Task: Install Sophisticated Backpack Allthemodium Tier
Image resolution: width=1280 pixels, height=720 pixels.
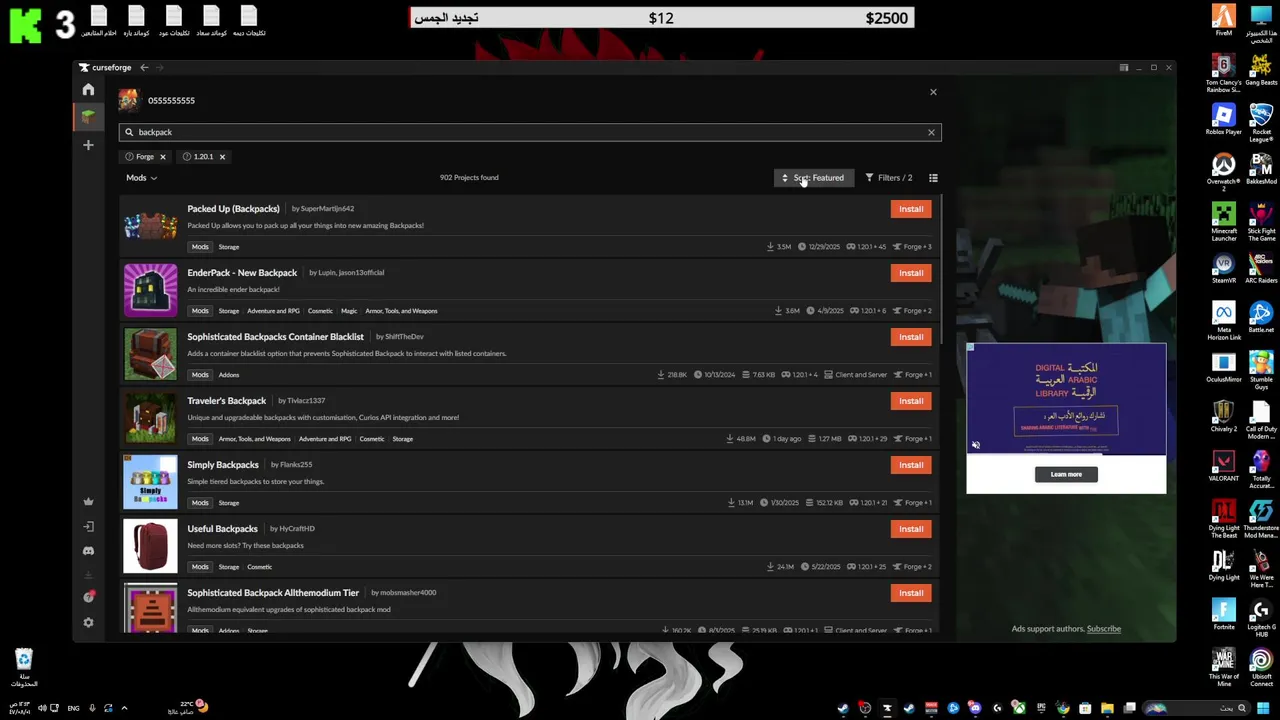Action: coord(910,593)
